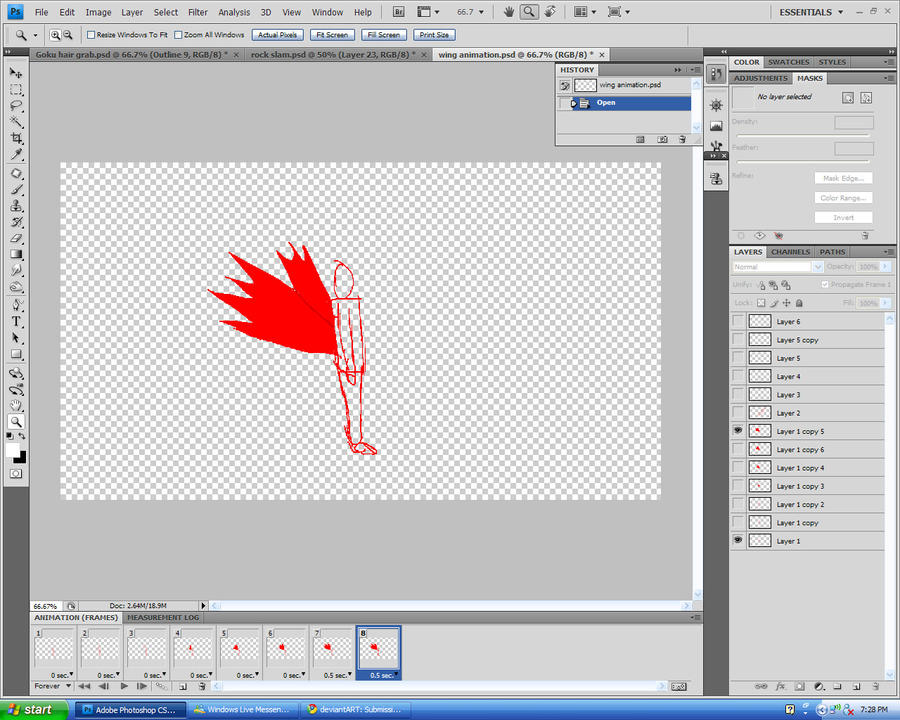The image size is (900, 720).
Task: Enable the Resize Windows To Fit checkbox
Action: [88, 34]
